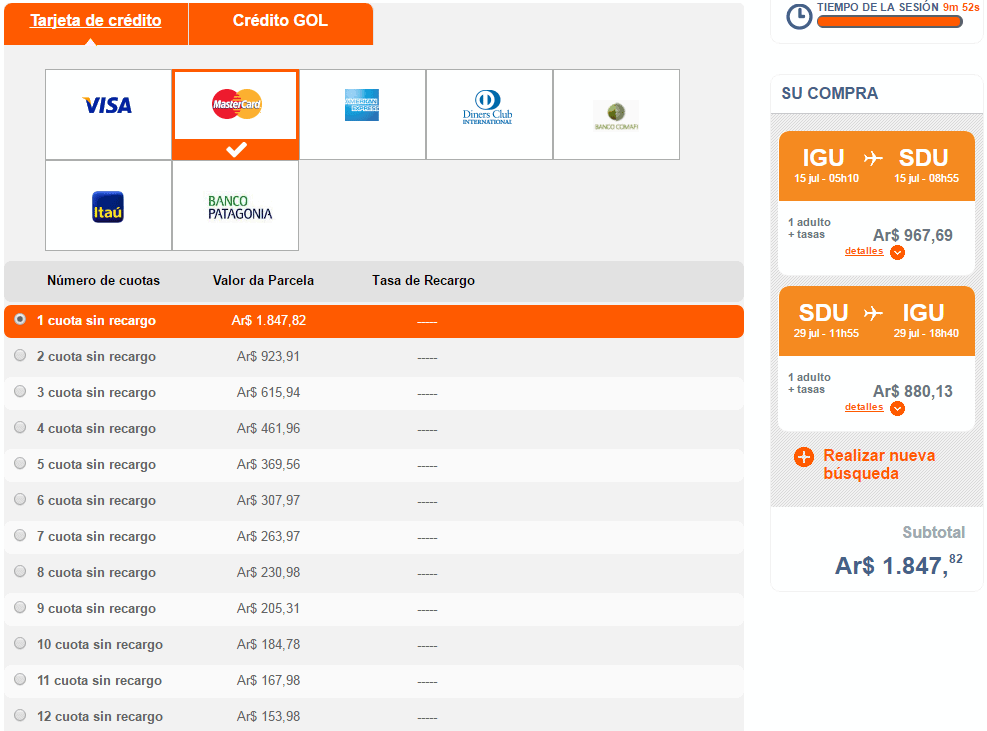Select 4 cuota sin recargo radio button
The image size is (987, 731).
coord(20,427)
